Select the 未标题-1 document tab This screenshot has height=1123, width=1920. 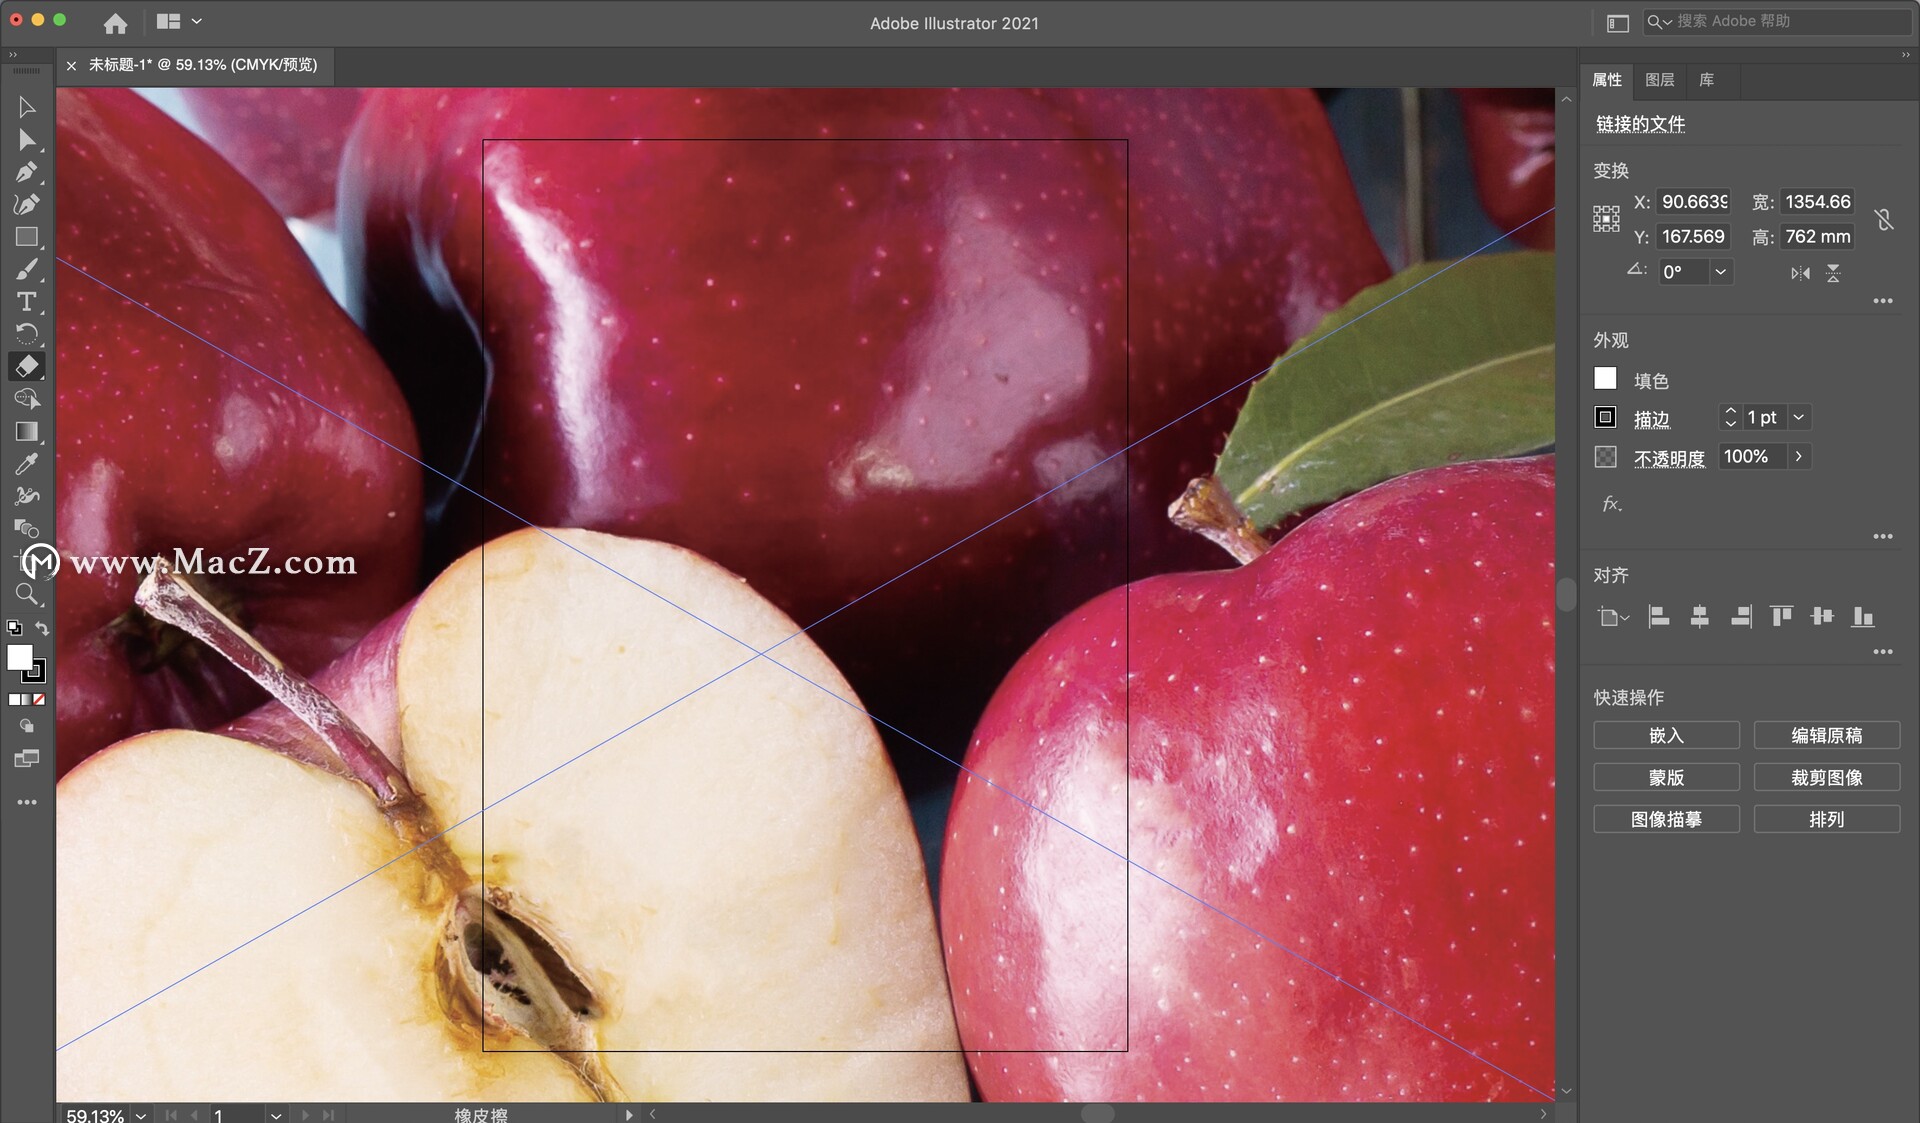coord(203,65)
